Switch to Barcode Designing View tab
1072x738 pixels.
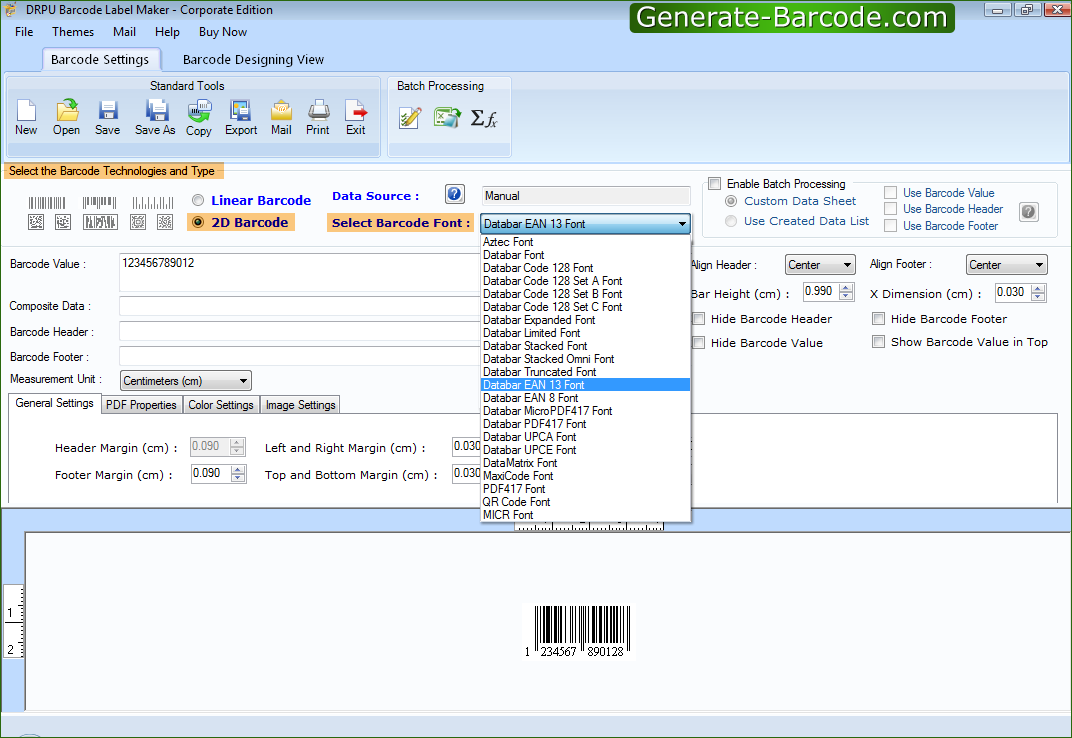tap(252, 59)
